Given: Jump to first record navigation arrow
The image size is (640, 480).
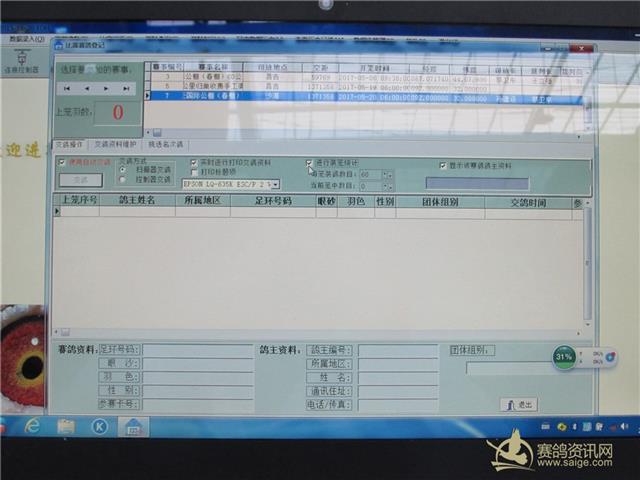Looking at the screenshot, I should (67, 89).
